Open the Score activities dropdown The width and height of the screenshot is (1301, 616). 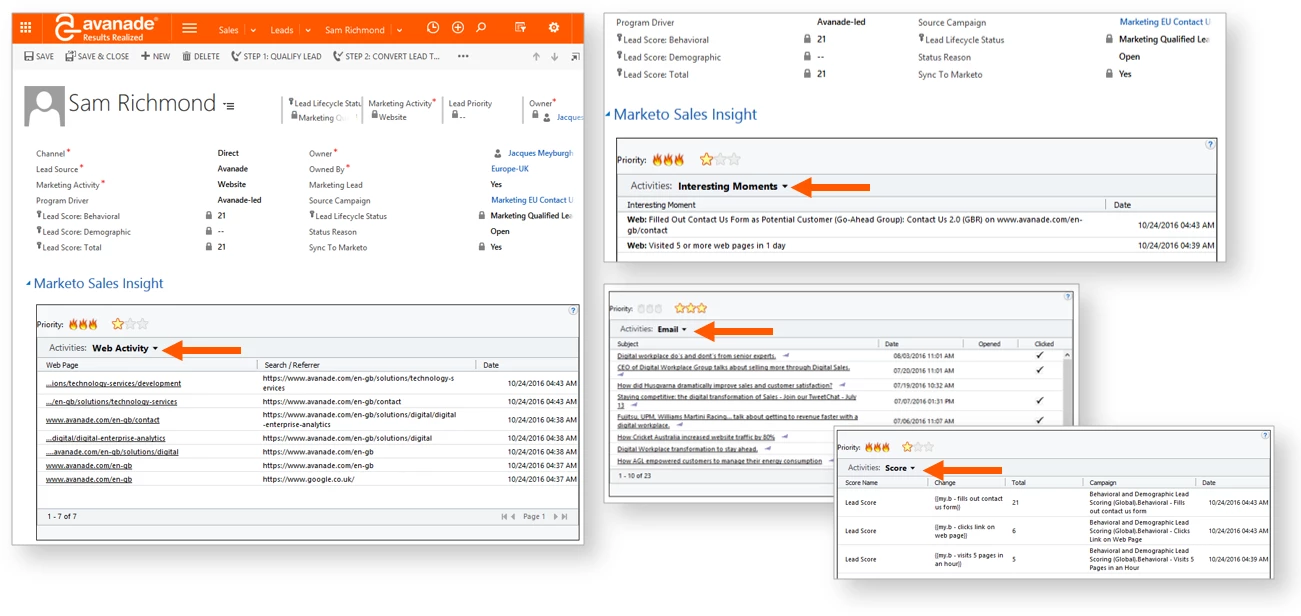tap(900, 468)
